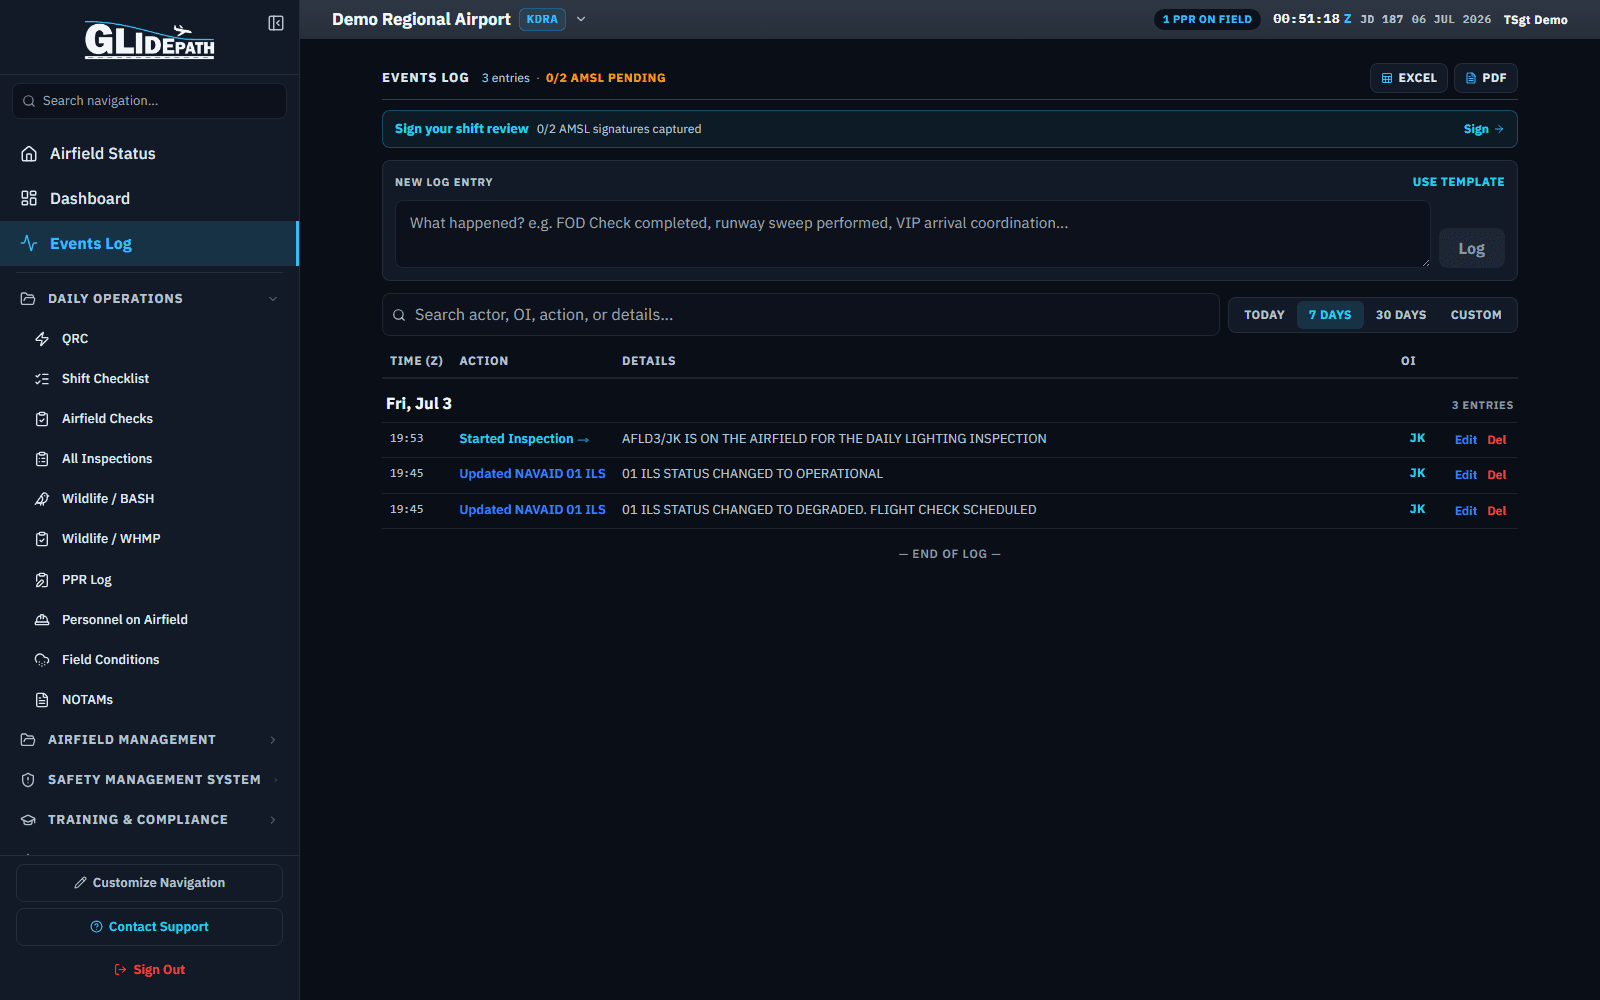Click the NOTAMs document icon
This screenshot has width=1600, height=1000.
(x=42, y=700)
